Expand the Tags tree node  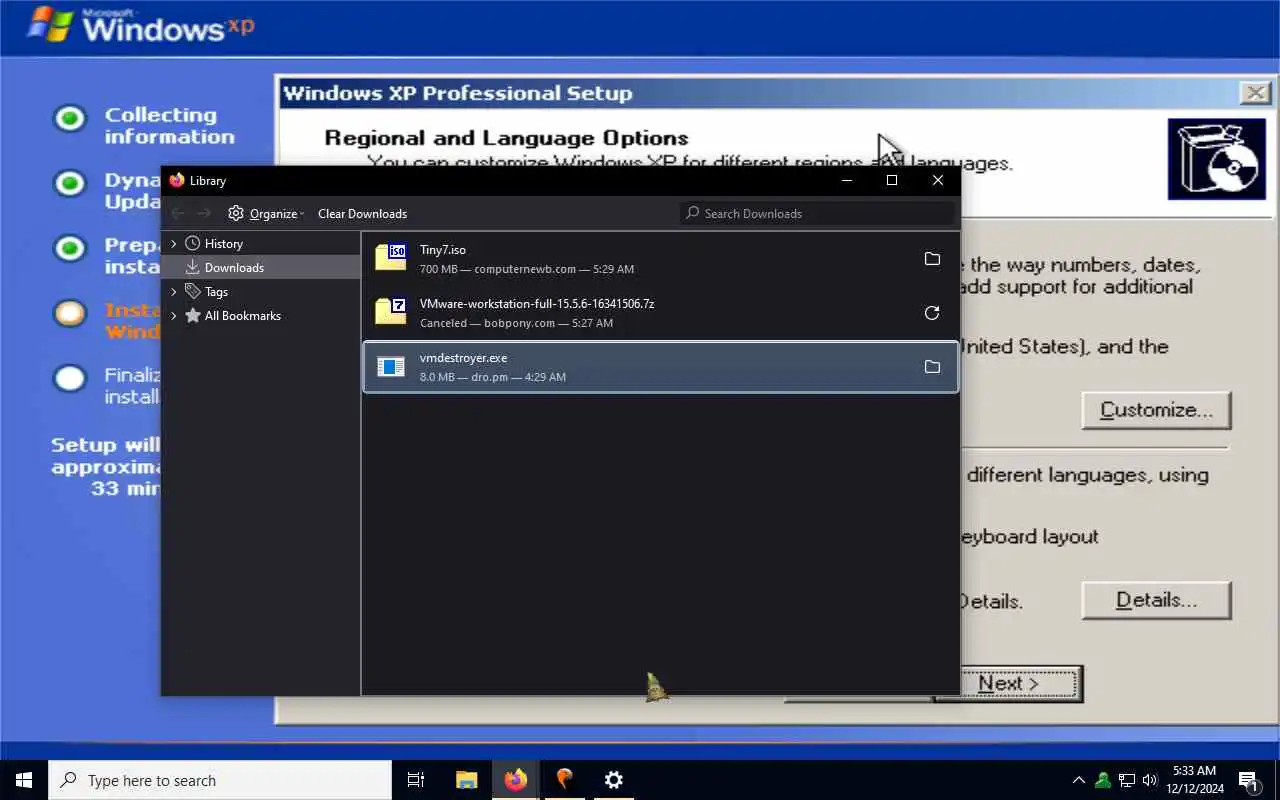(x=174, y=291)
